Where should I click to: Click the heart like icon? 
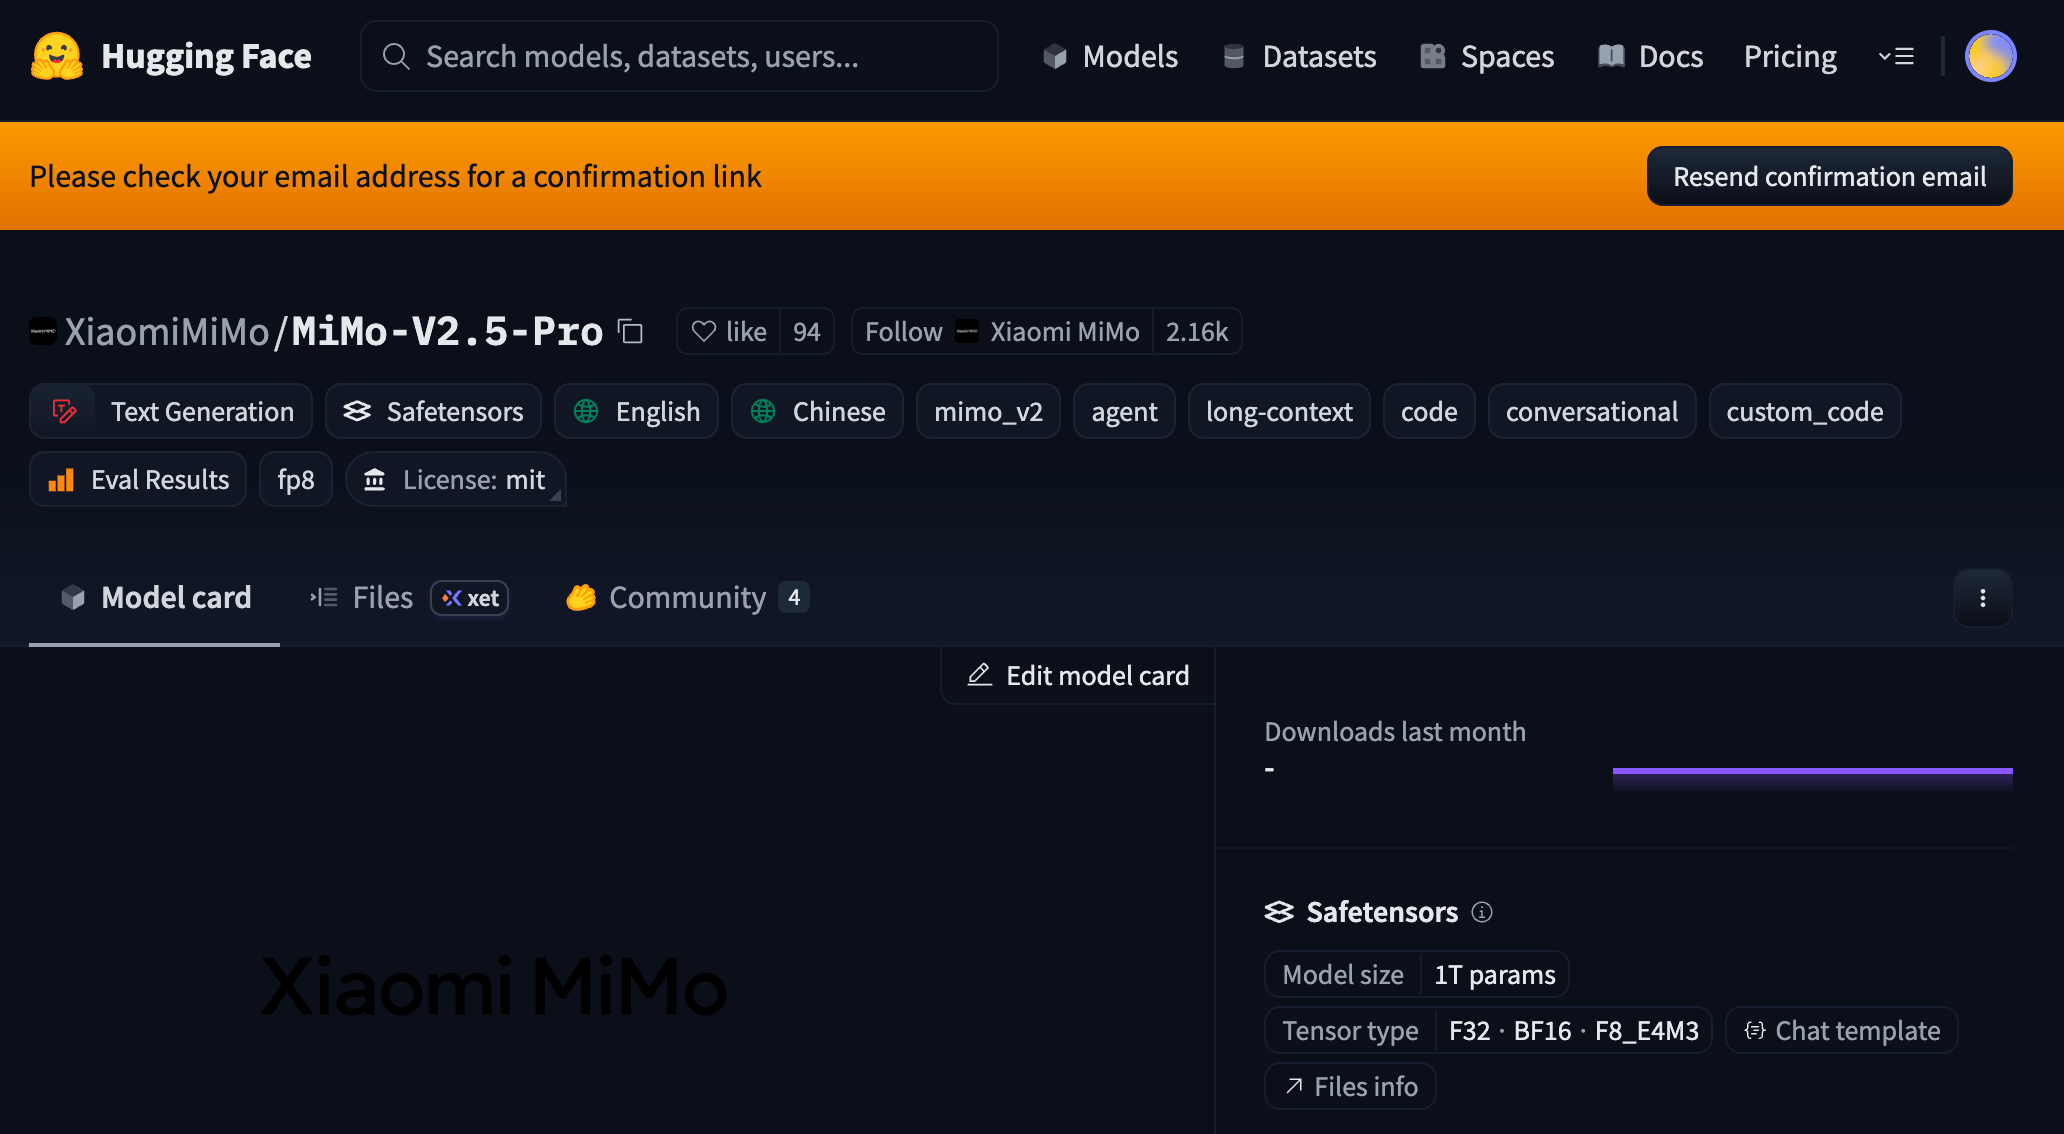pos(704,331)
